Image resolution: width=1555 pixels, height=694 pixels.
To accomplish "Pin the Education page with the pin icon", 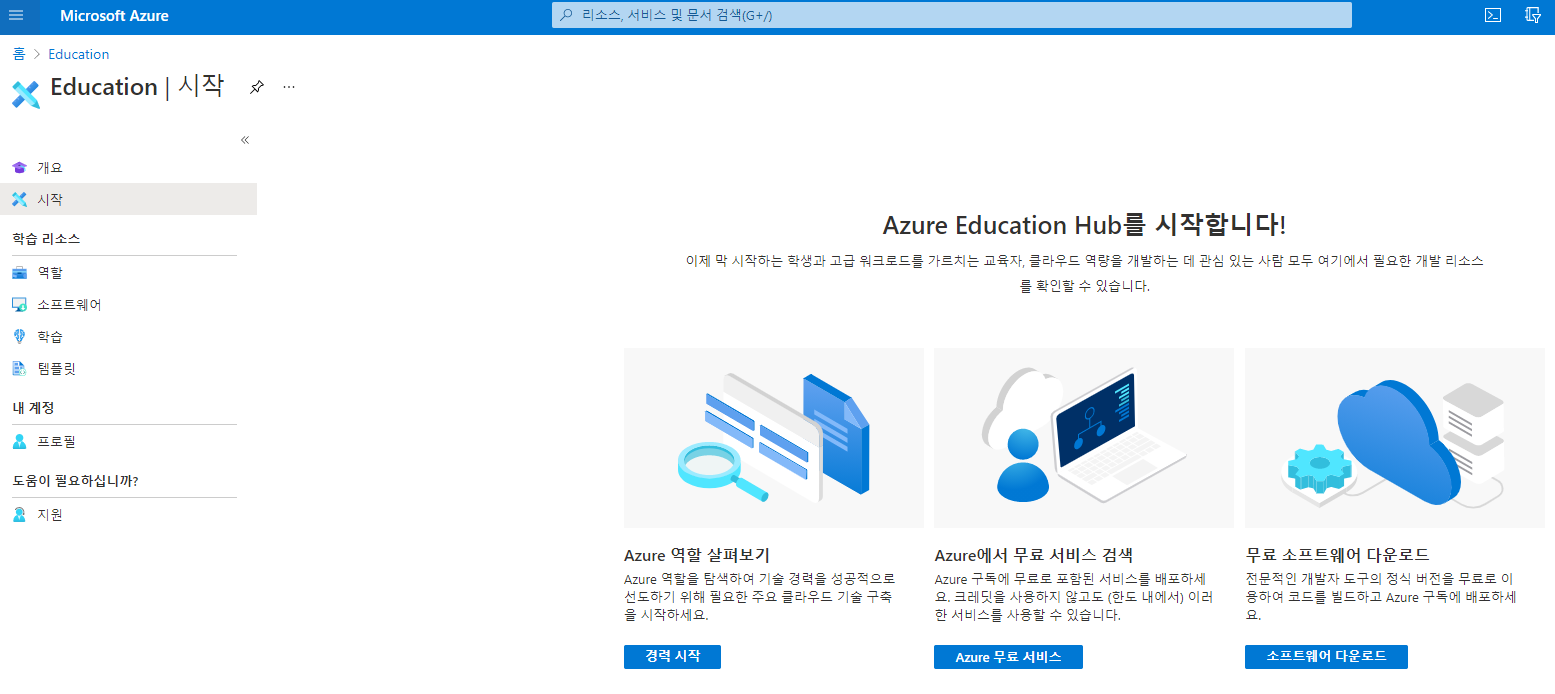I will point(257,88).
